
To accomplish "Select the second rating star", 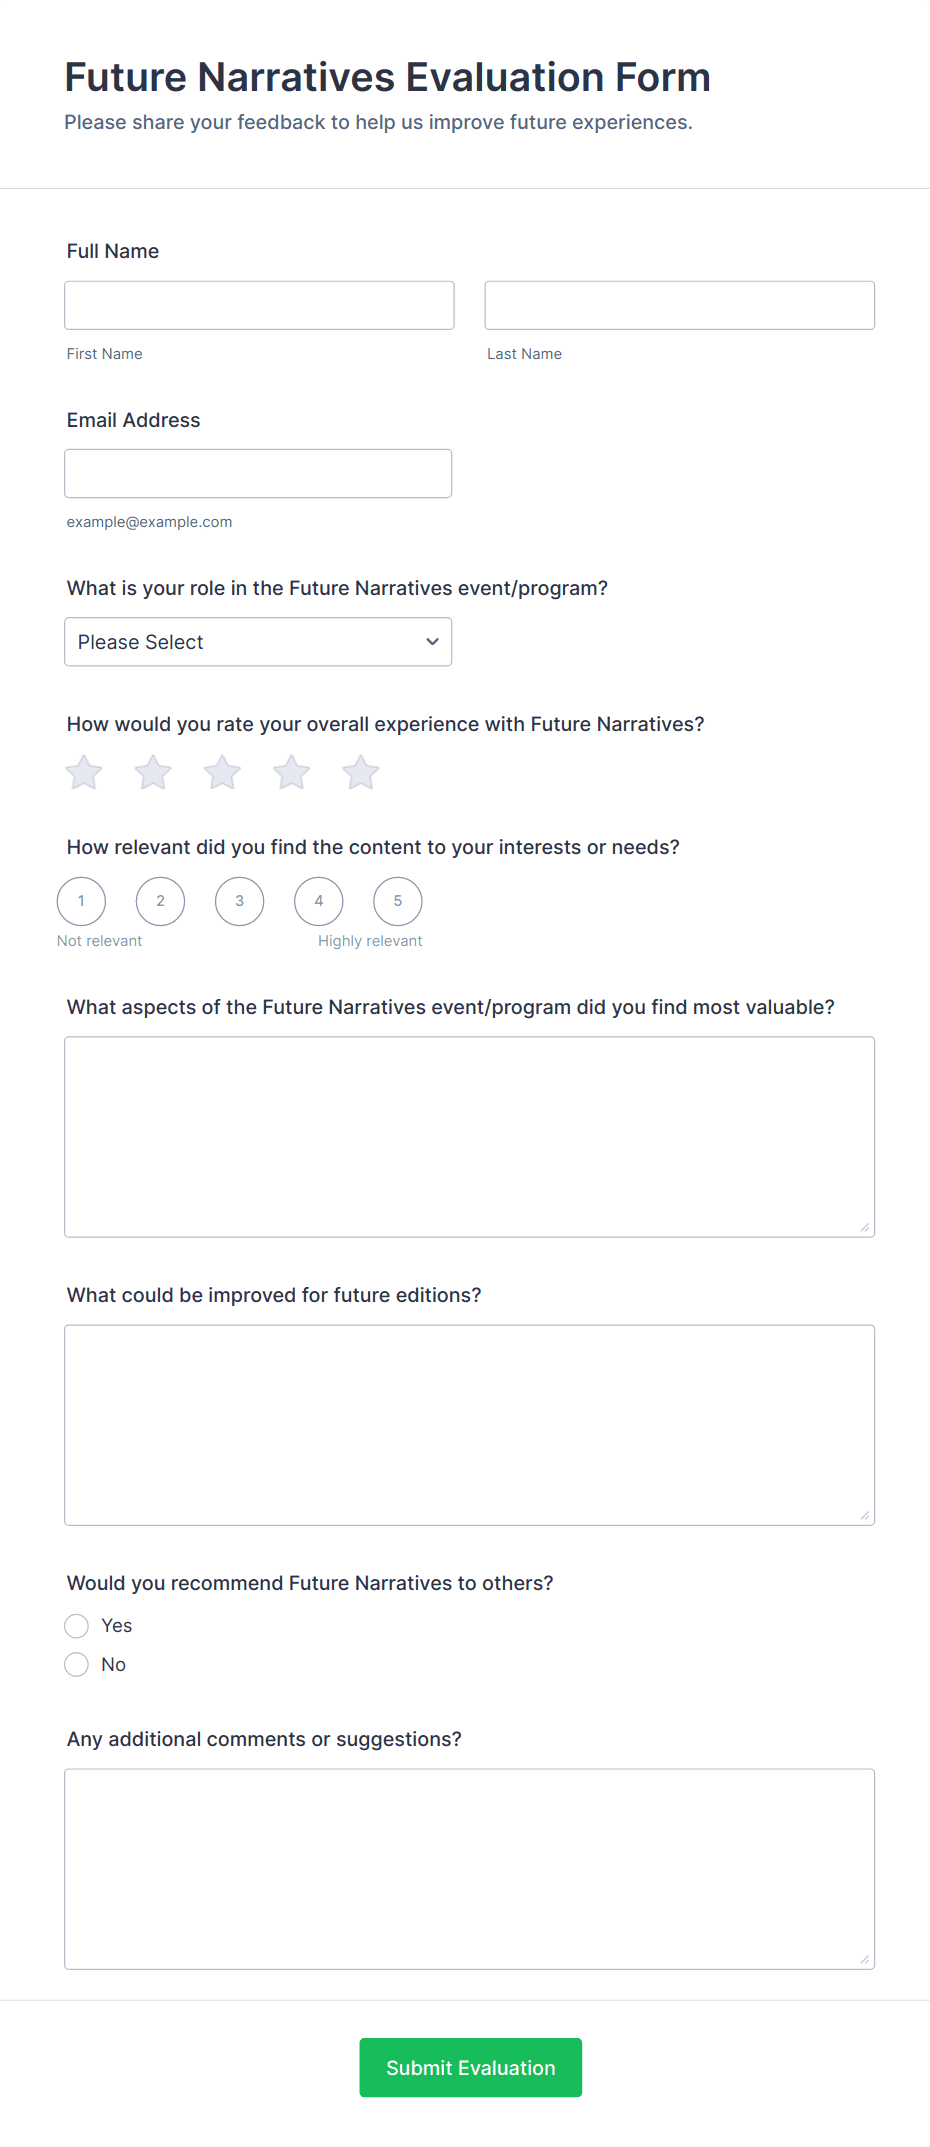I will (153, 773).
